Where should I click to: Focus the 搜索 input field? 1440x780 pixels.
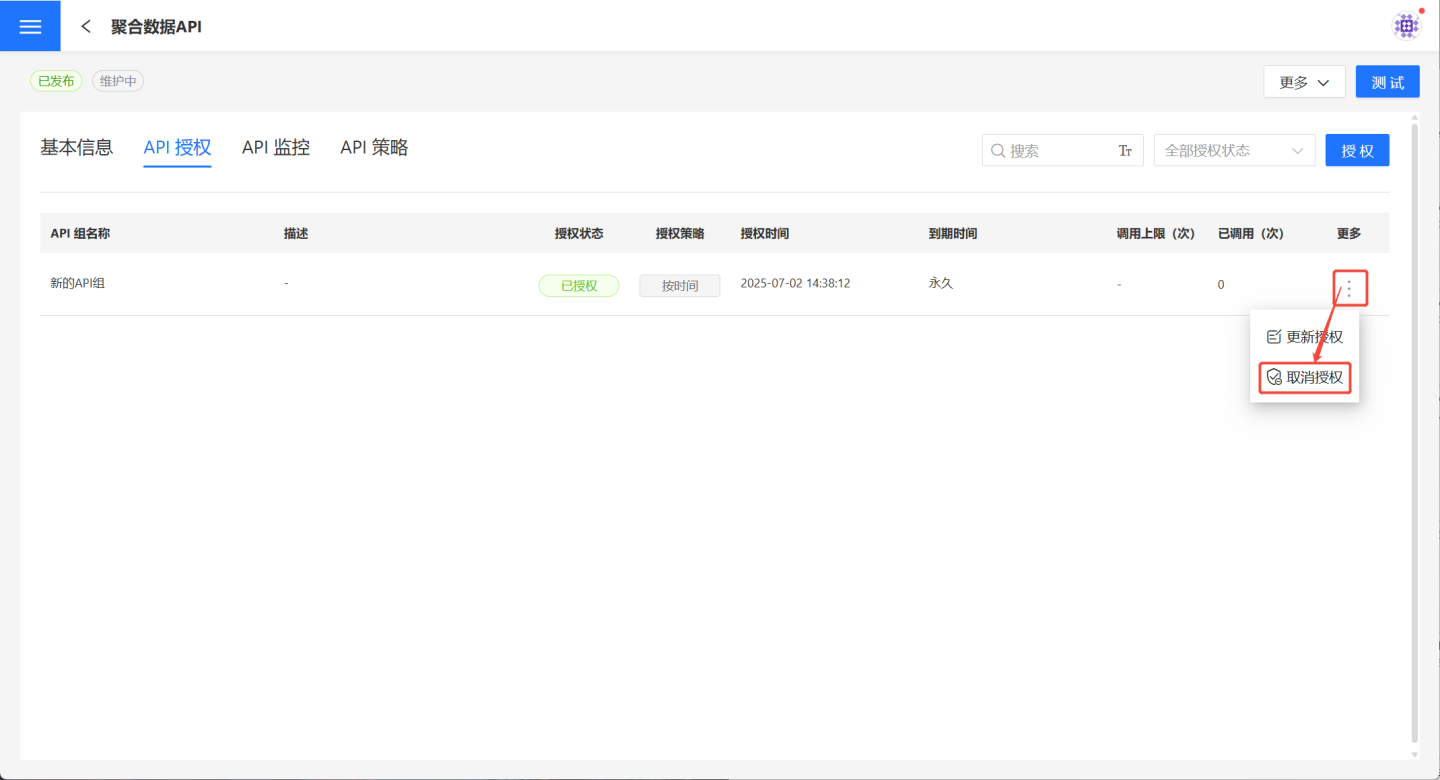(1058, 151)
